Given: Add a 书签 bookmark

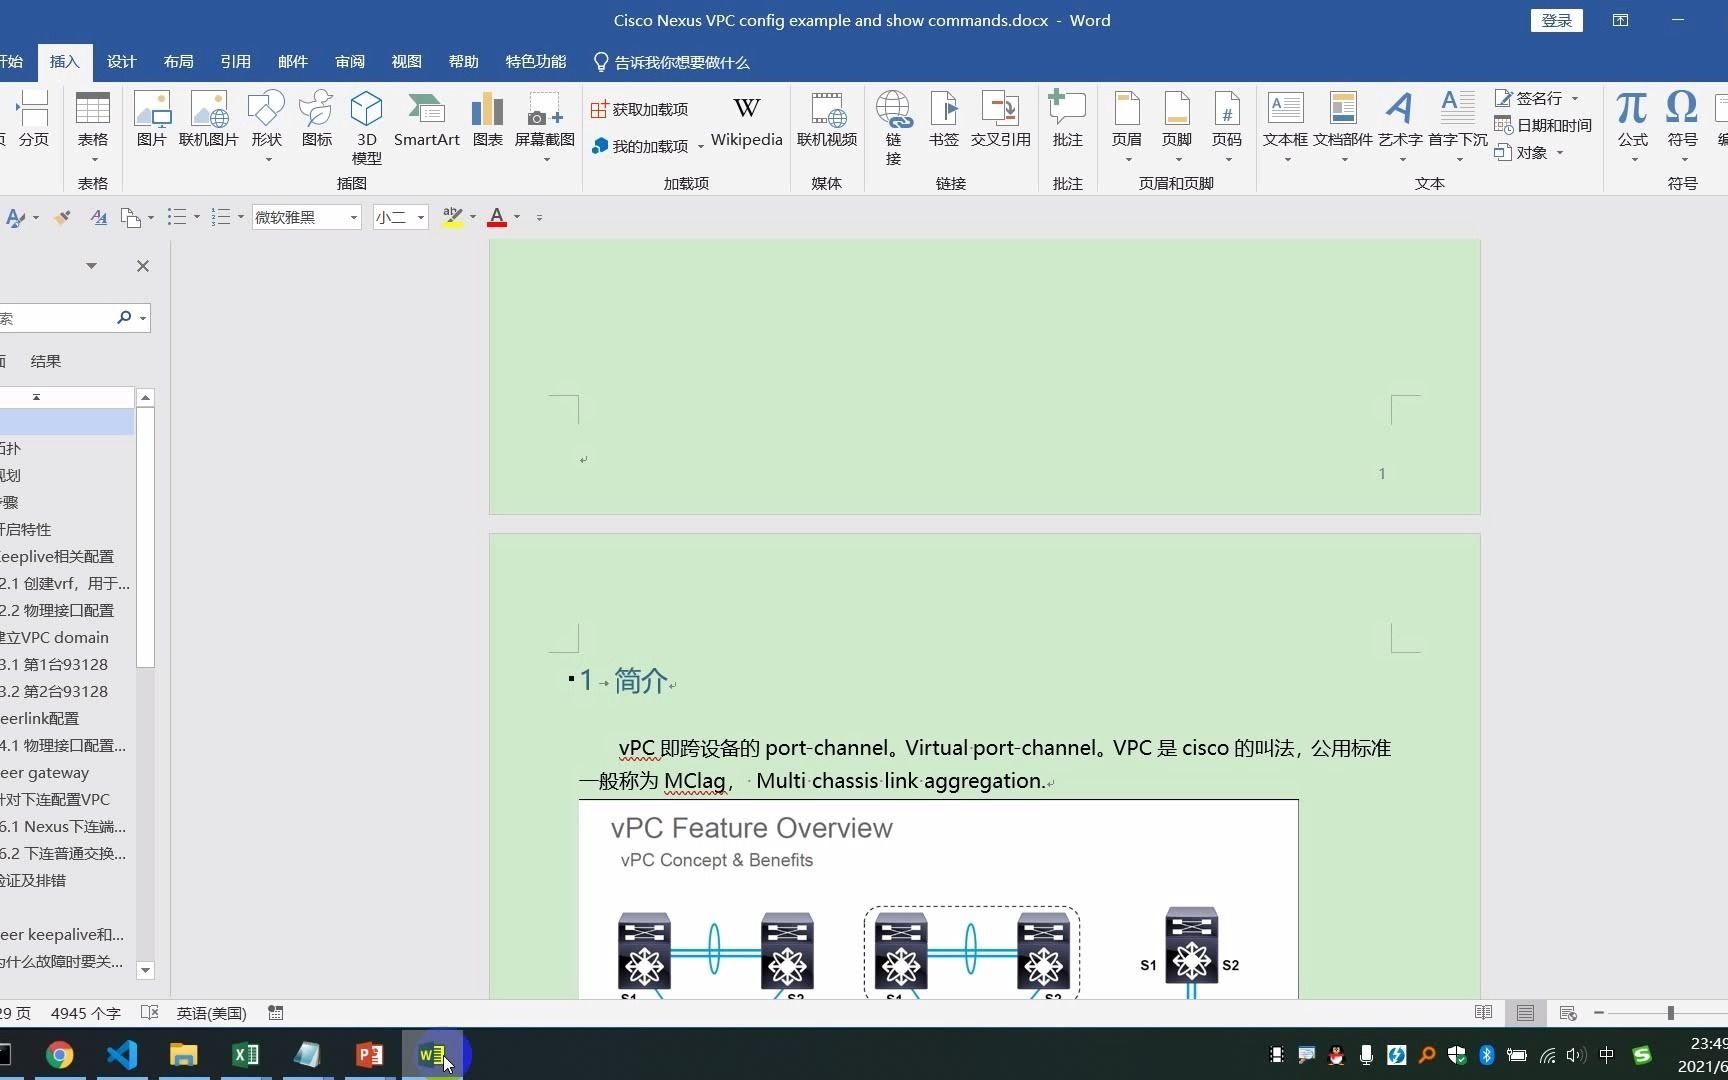Looking at the screenshot, I should coord(944,120).
